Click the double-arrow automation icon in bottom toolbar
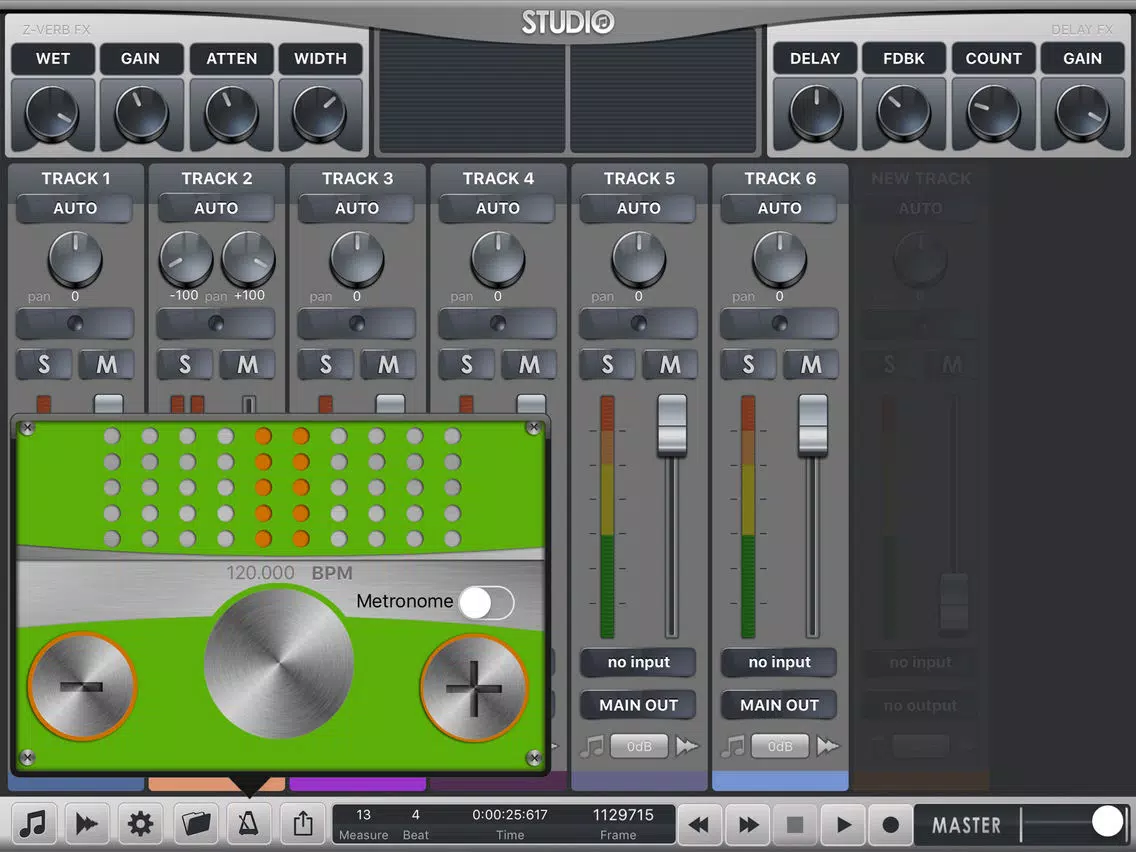 pos(87,824)
